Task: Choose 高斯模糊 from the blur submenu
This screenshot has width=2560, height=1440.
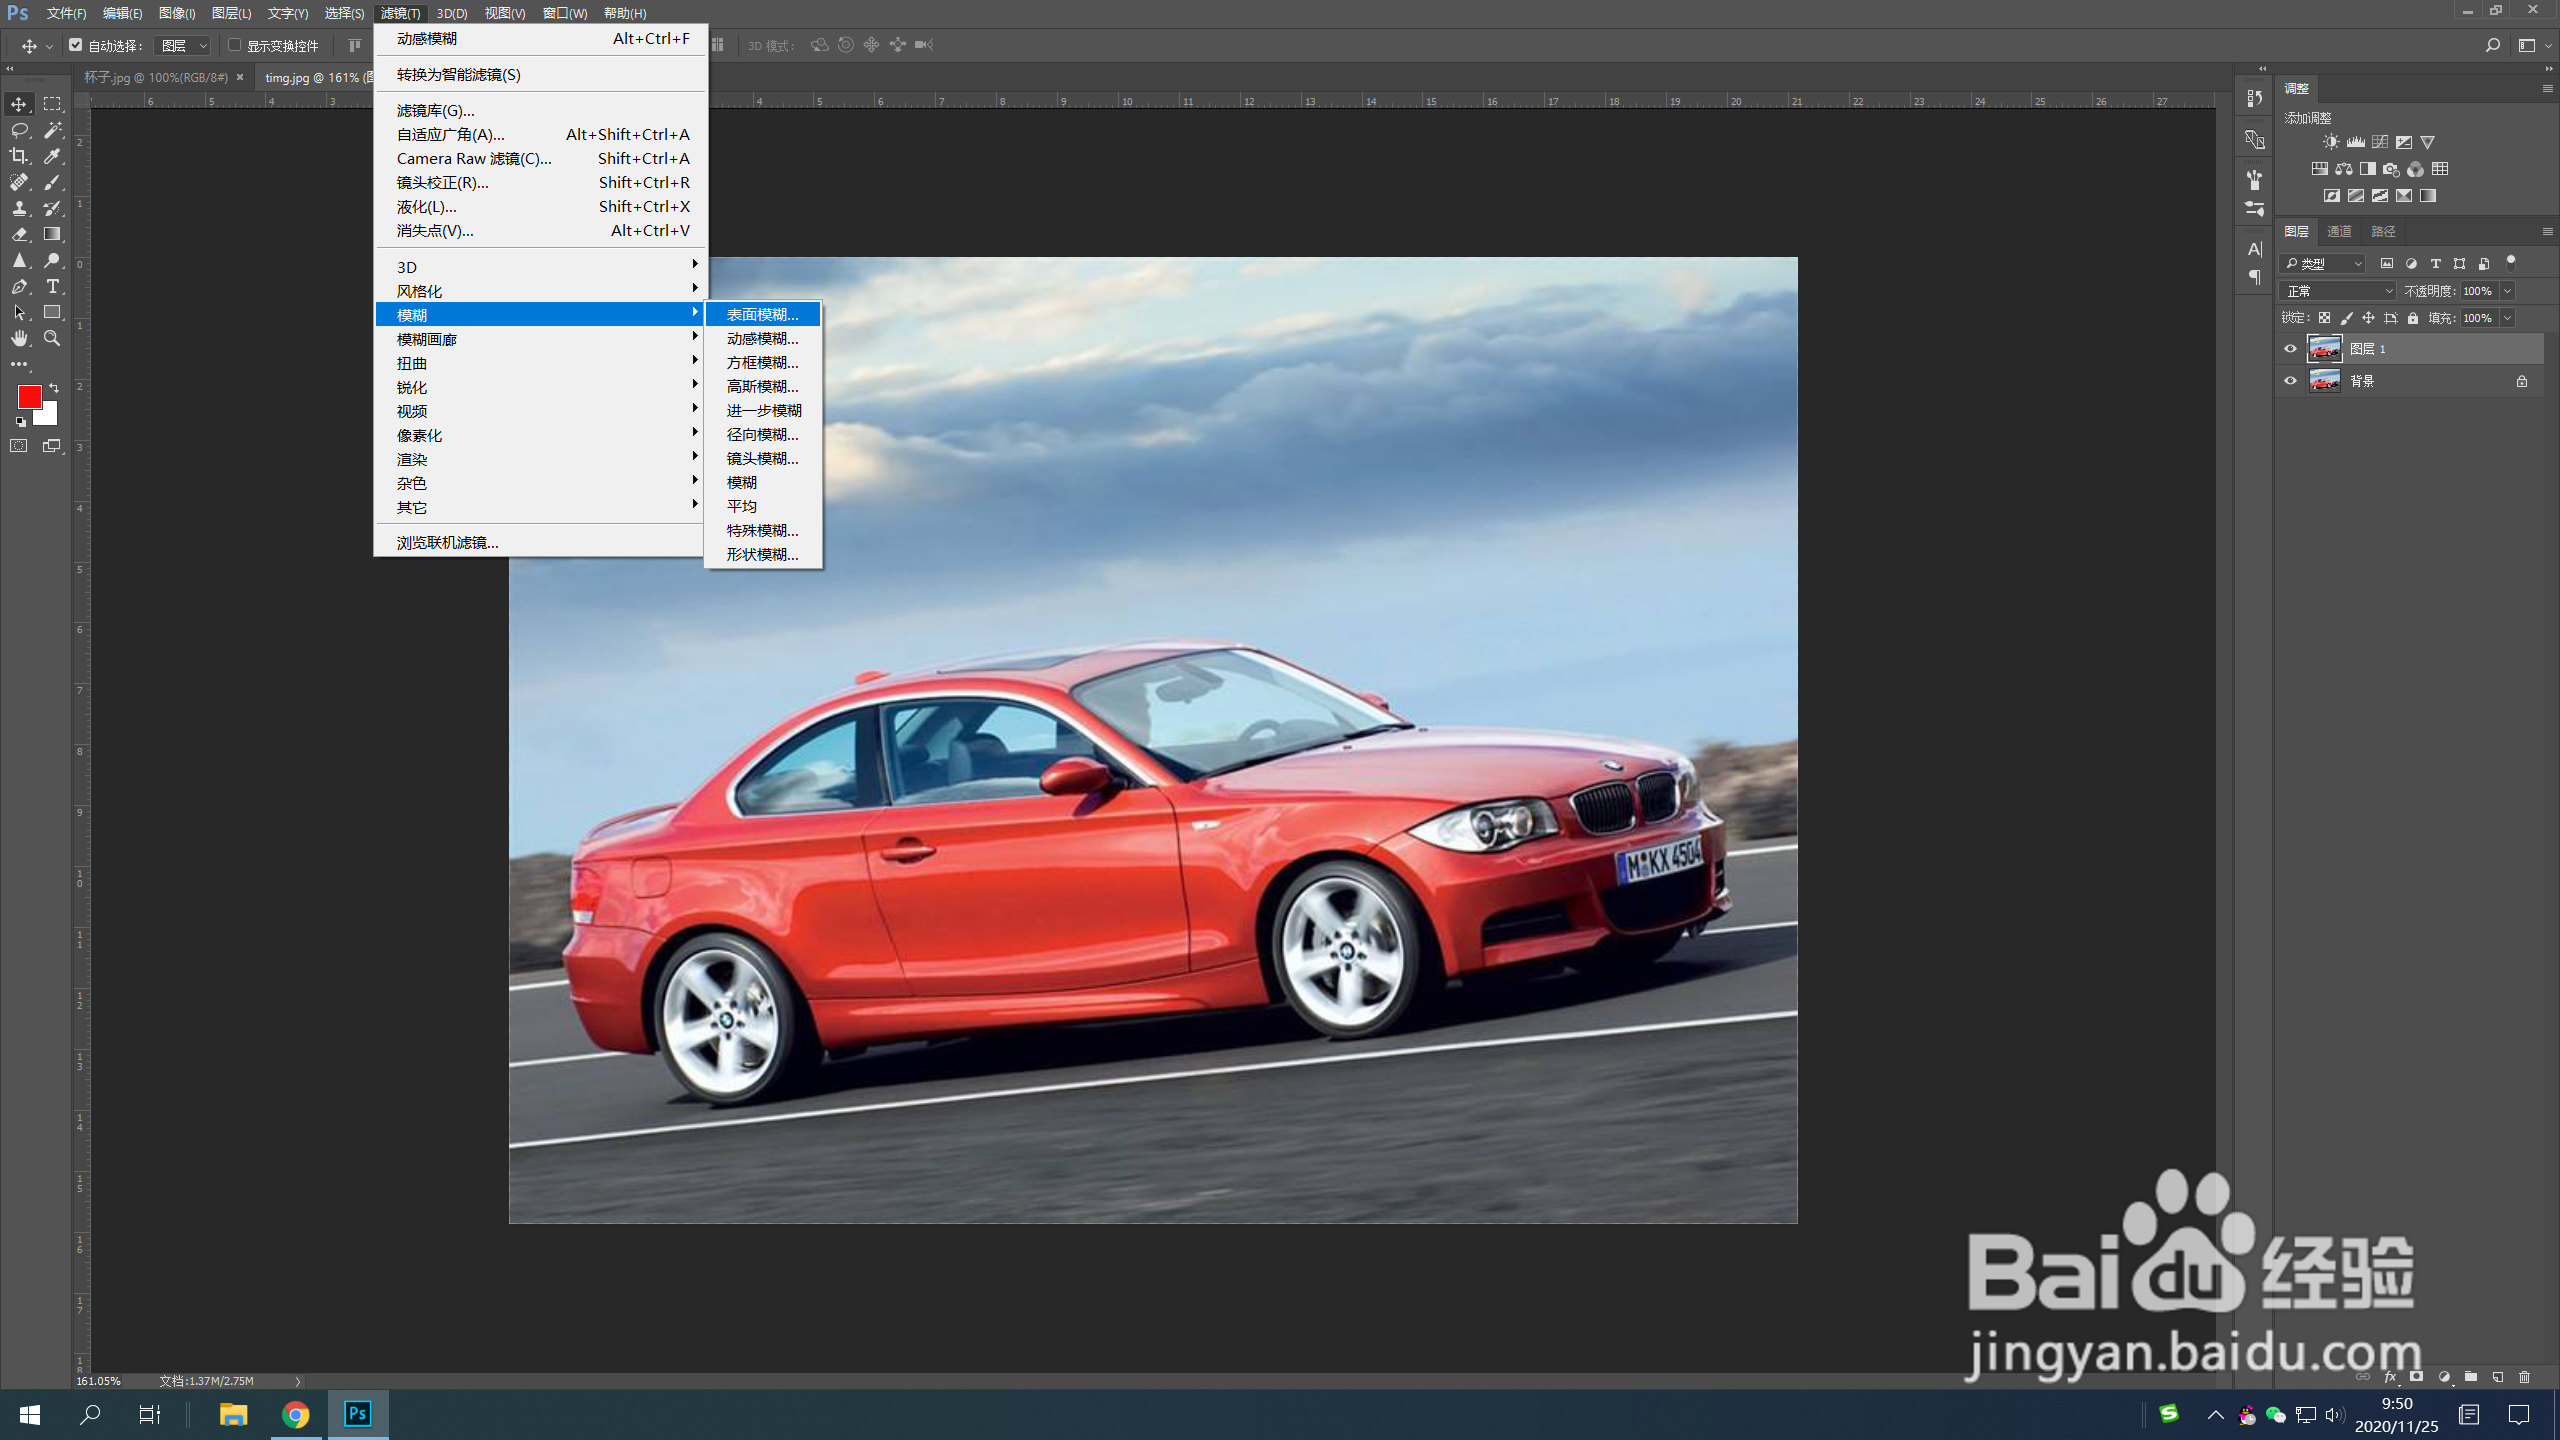Action: [x=762, y=387]
